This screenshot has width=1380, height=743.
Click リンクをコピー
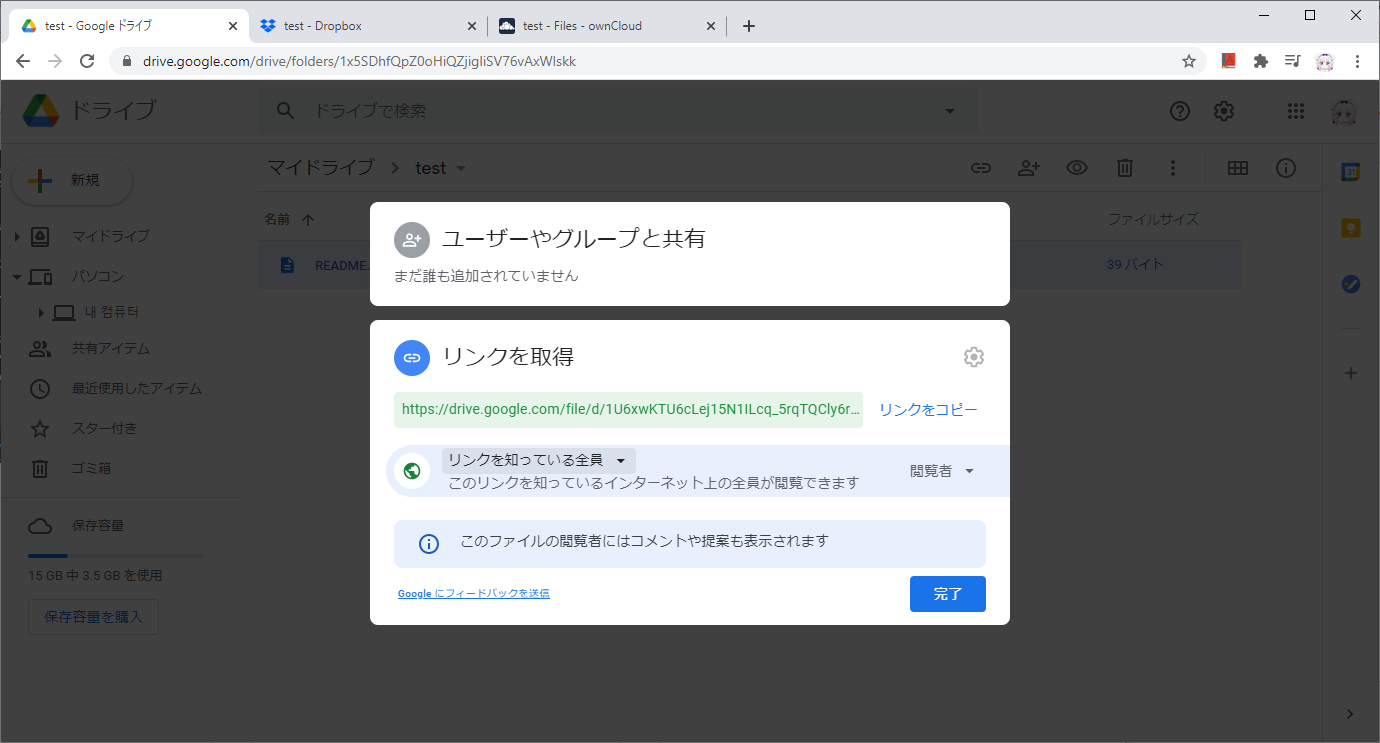point(928,409)
